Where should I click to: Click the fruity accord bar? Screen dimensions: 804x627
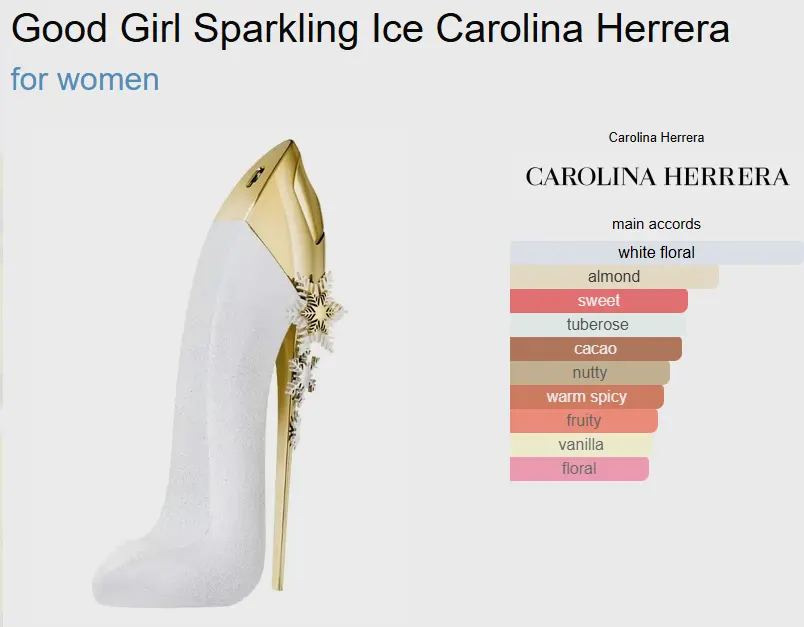click(x=584, y=421)
